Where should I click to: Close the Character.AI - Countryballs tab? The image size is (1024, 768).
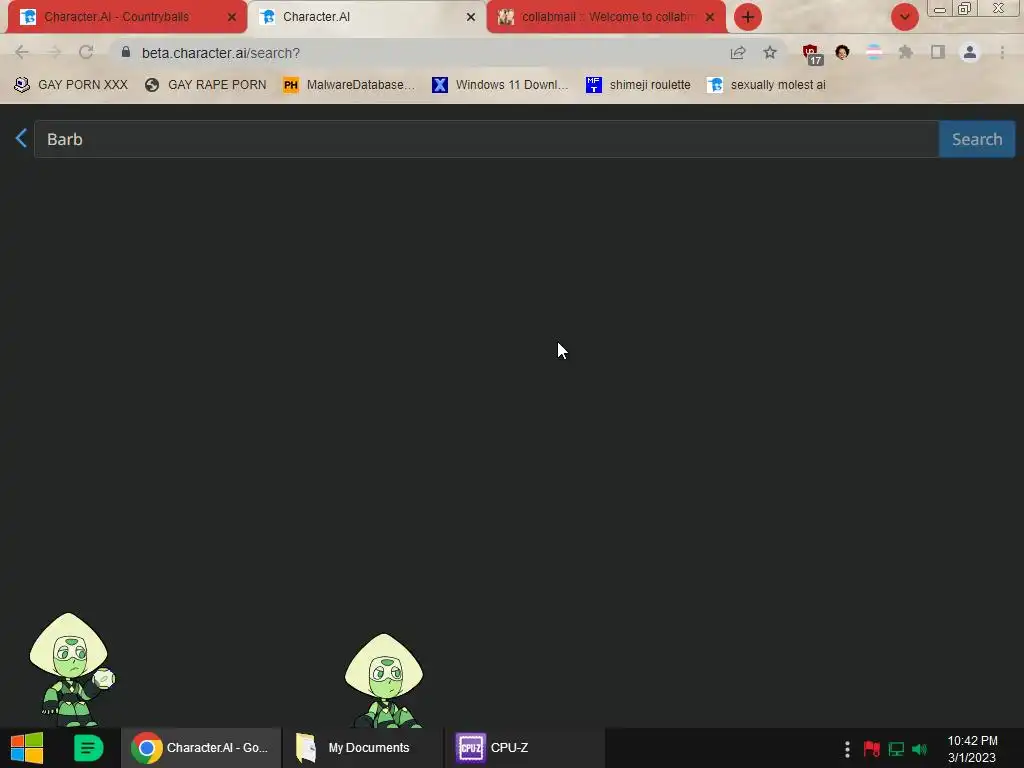pos(231,17)
